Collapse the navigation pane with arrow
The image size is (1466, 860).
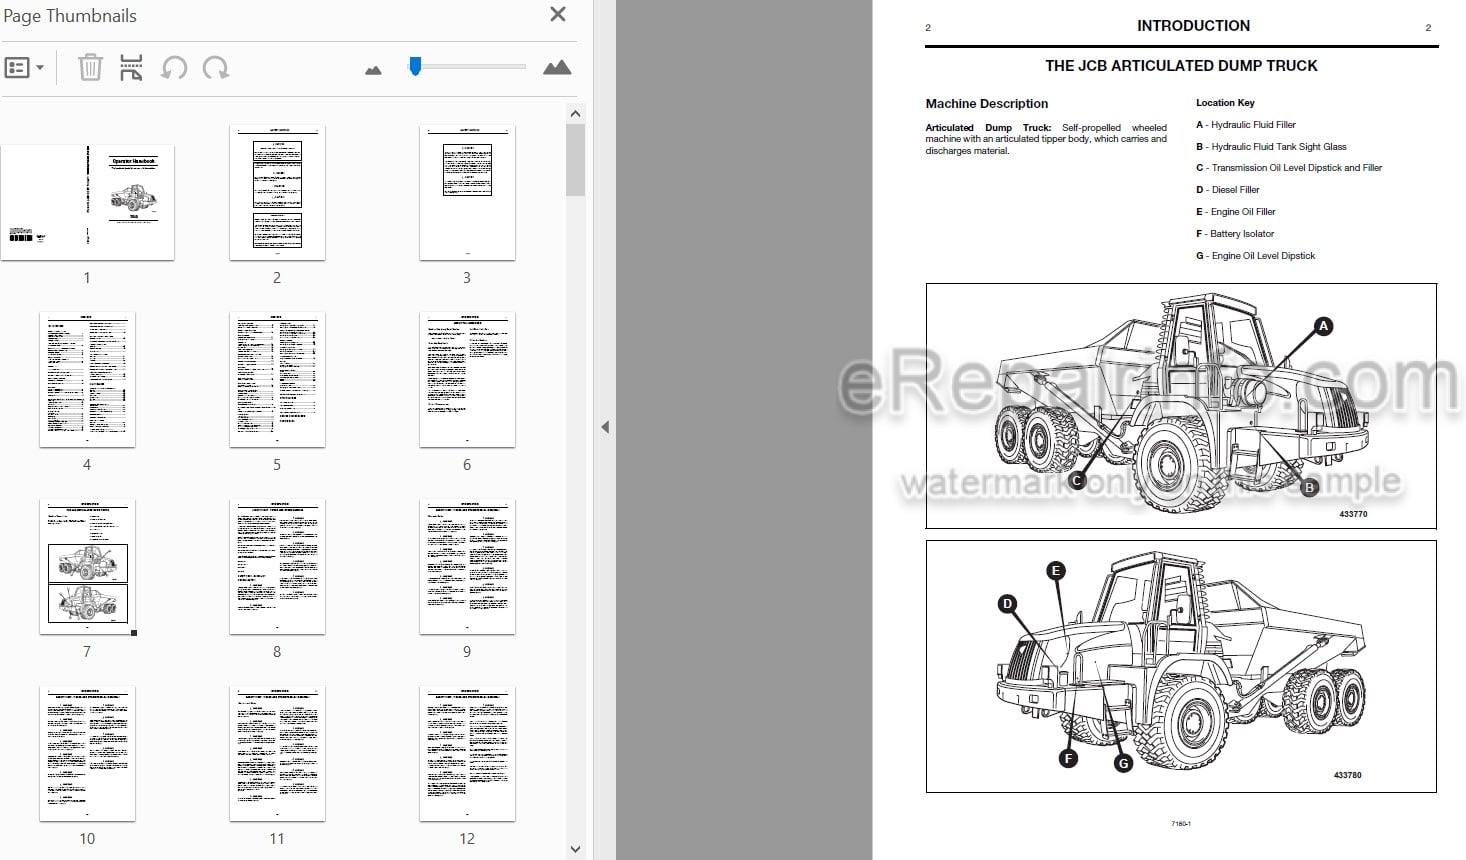pos(605,427)
